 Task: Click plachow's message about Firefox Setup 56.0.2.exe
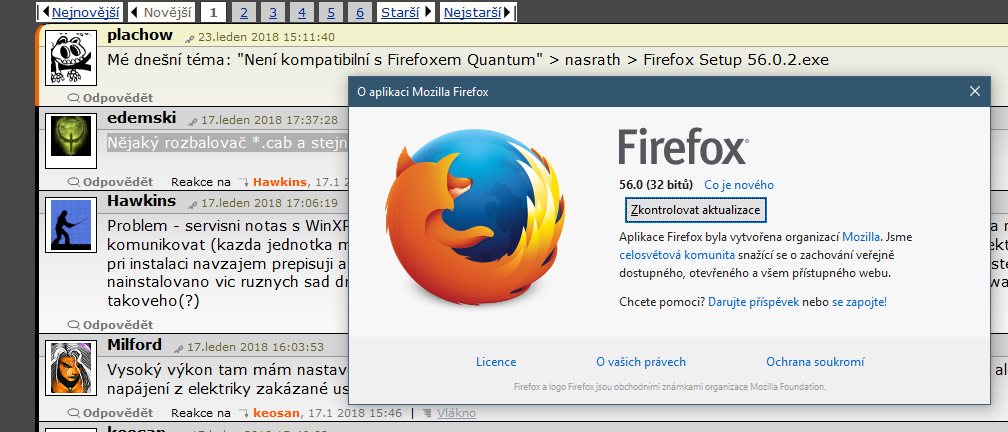click(468, 60)
